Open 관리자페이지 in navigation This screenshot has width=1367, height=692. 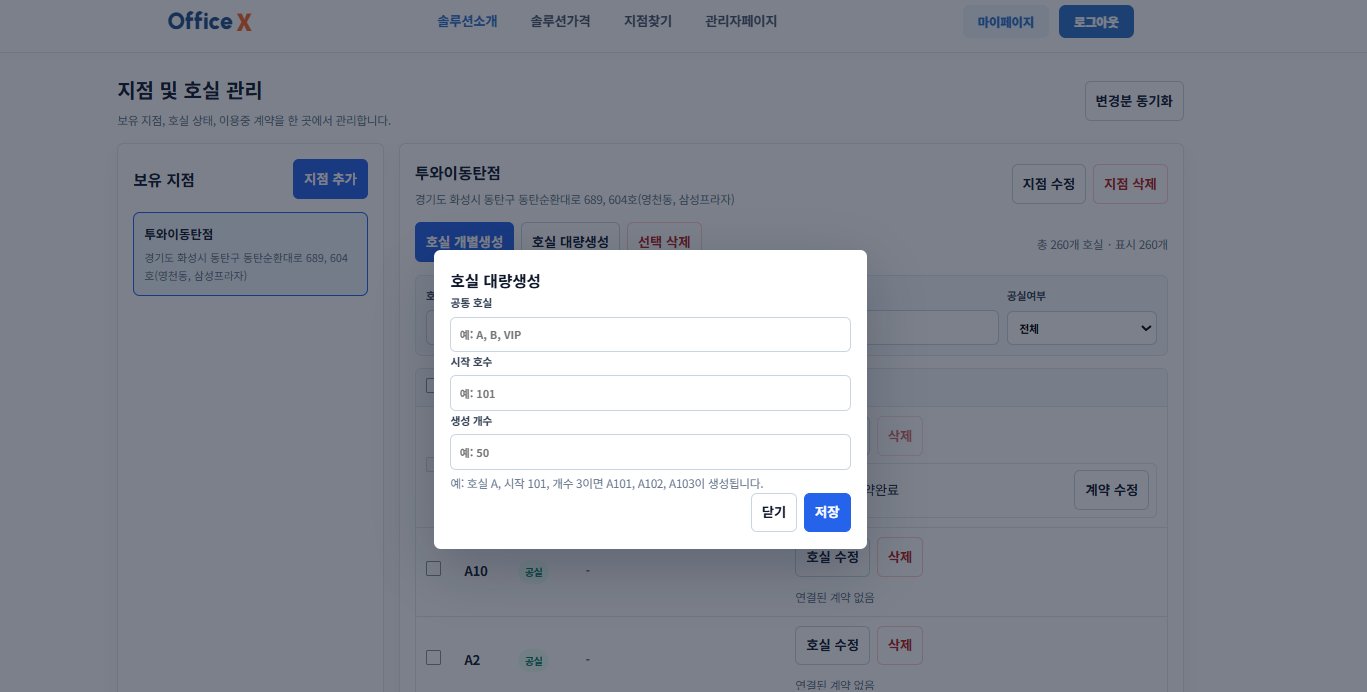click(x=741, y=21)
